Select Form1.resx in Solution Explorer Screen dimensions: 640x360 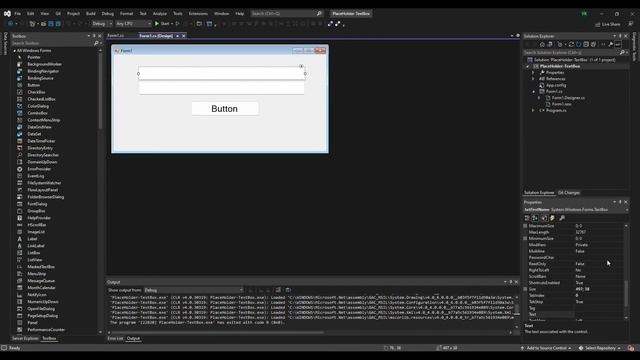pyautogui.click(x=562, y=104)
